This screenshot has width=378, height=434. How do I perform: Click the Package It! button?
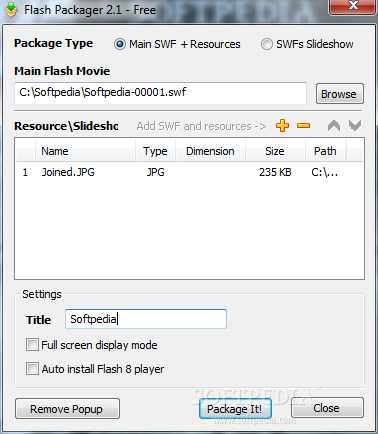pyautogui.click(x=235, y=409)
